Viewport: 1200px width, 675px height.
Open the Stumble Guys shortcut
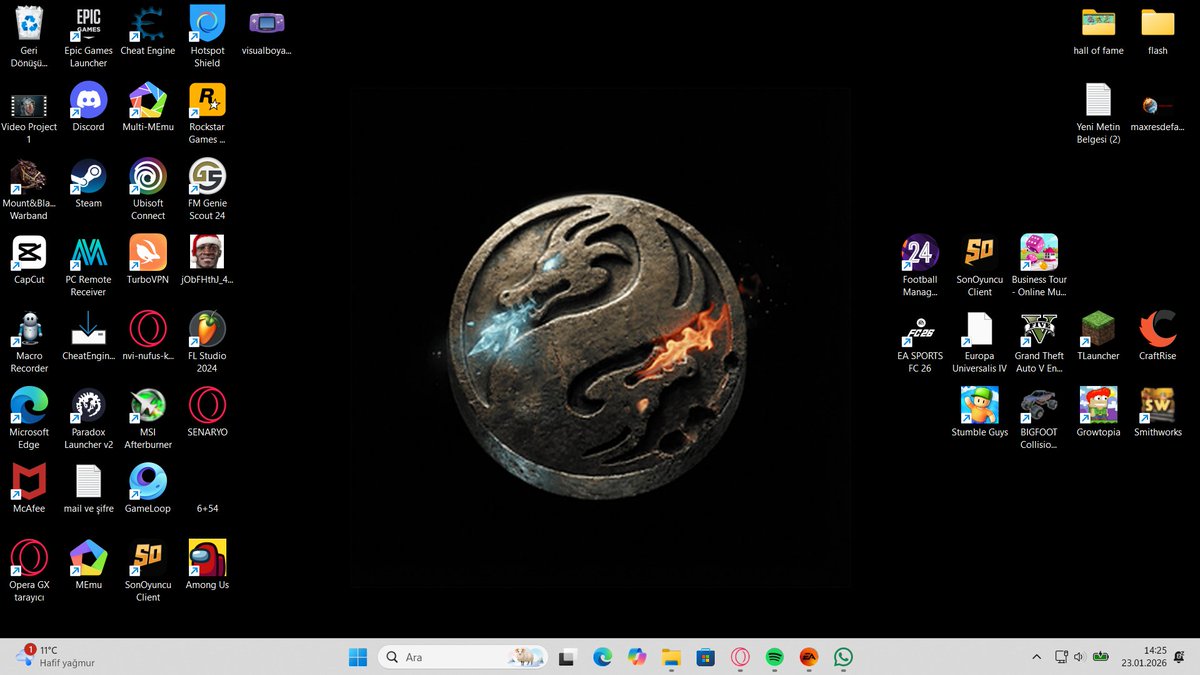coord(979,411)
